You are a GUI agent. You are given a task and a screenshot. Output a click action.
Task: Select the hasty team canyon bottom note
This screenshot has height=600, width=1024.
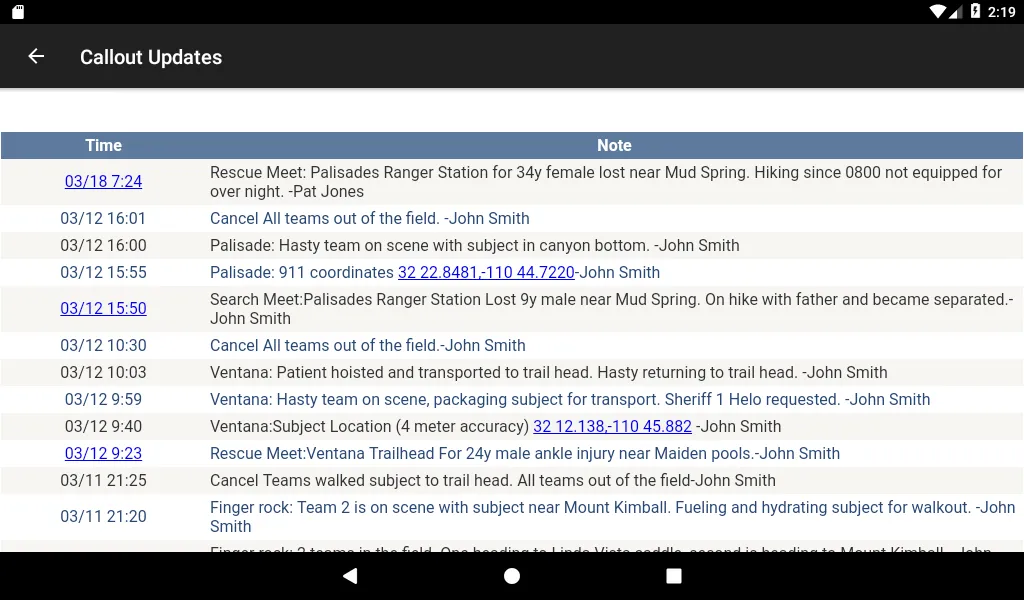point(474,246)
